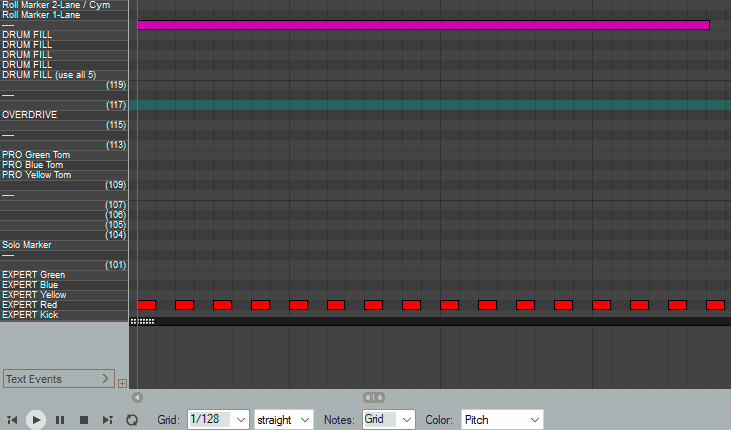Skip to end with forward button
The height and width of the screenshot is (430, 731).
coord(108,420)
